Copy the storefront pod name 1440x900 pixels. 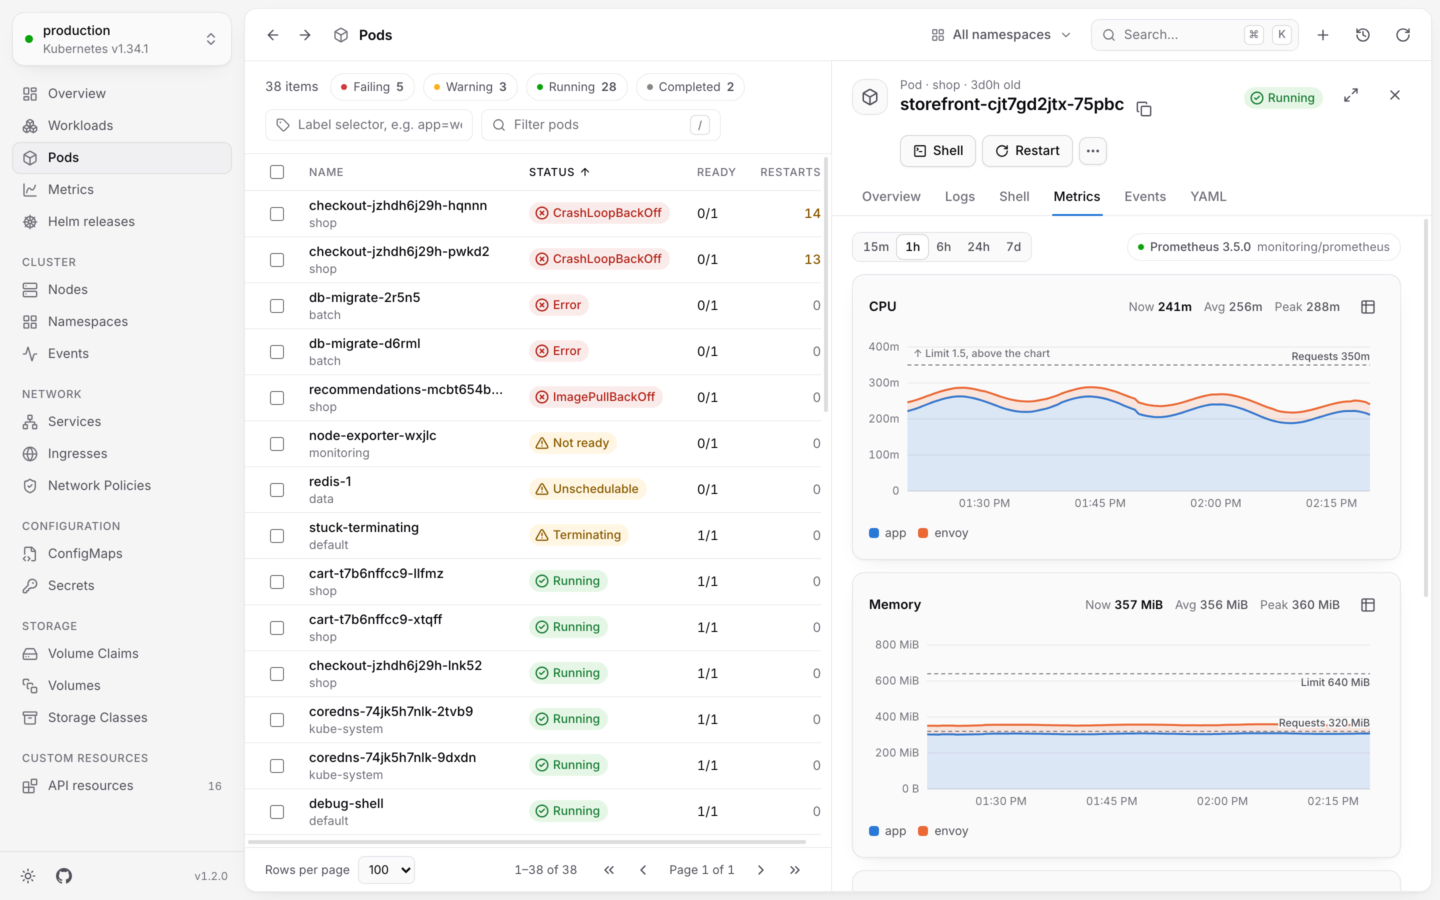(1144, 108)
